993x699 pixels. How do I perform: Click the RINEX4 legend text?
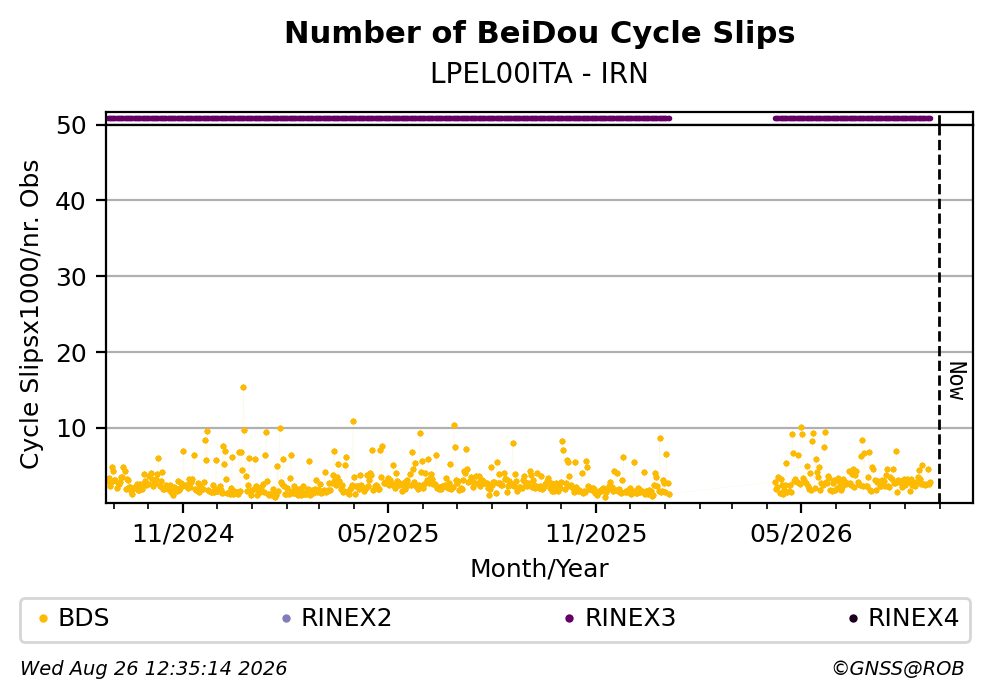coord(913,618)
